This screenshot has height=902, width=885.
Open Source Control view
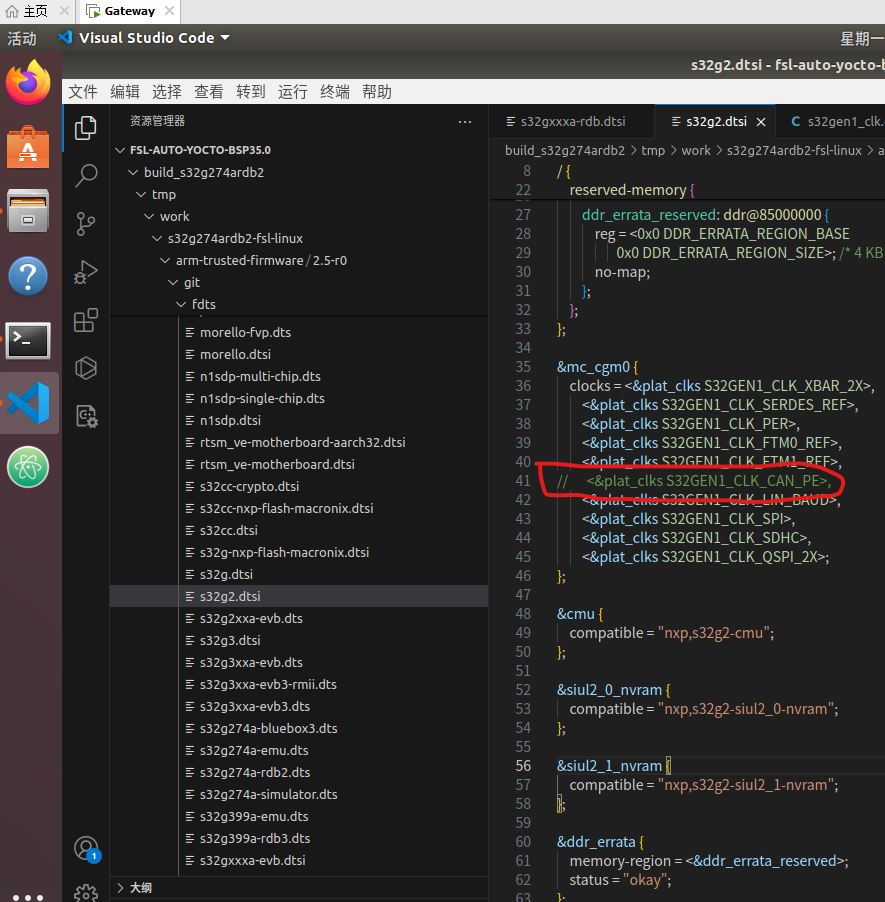(86, 223)
